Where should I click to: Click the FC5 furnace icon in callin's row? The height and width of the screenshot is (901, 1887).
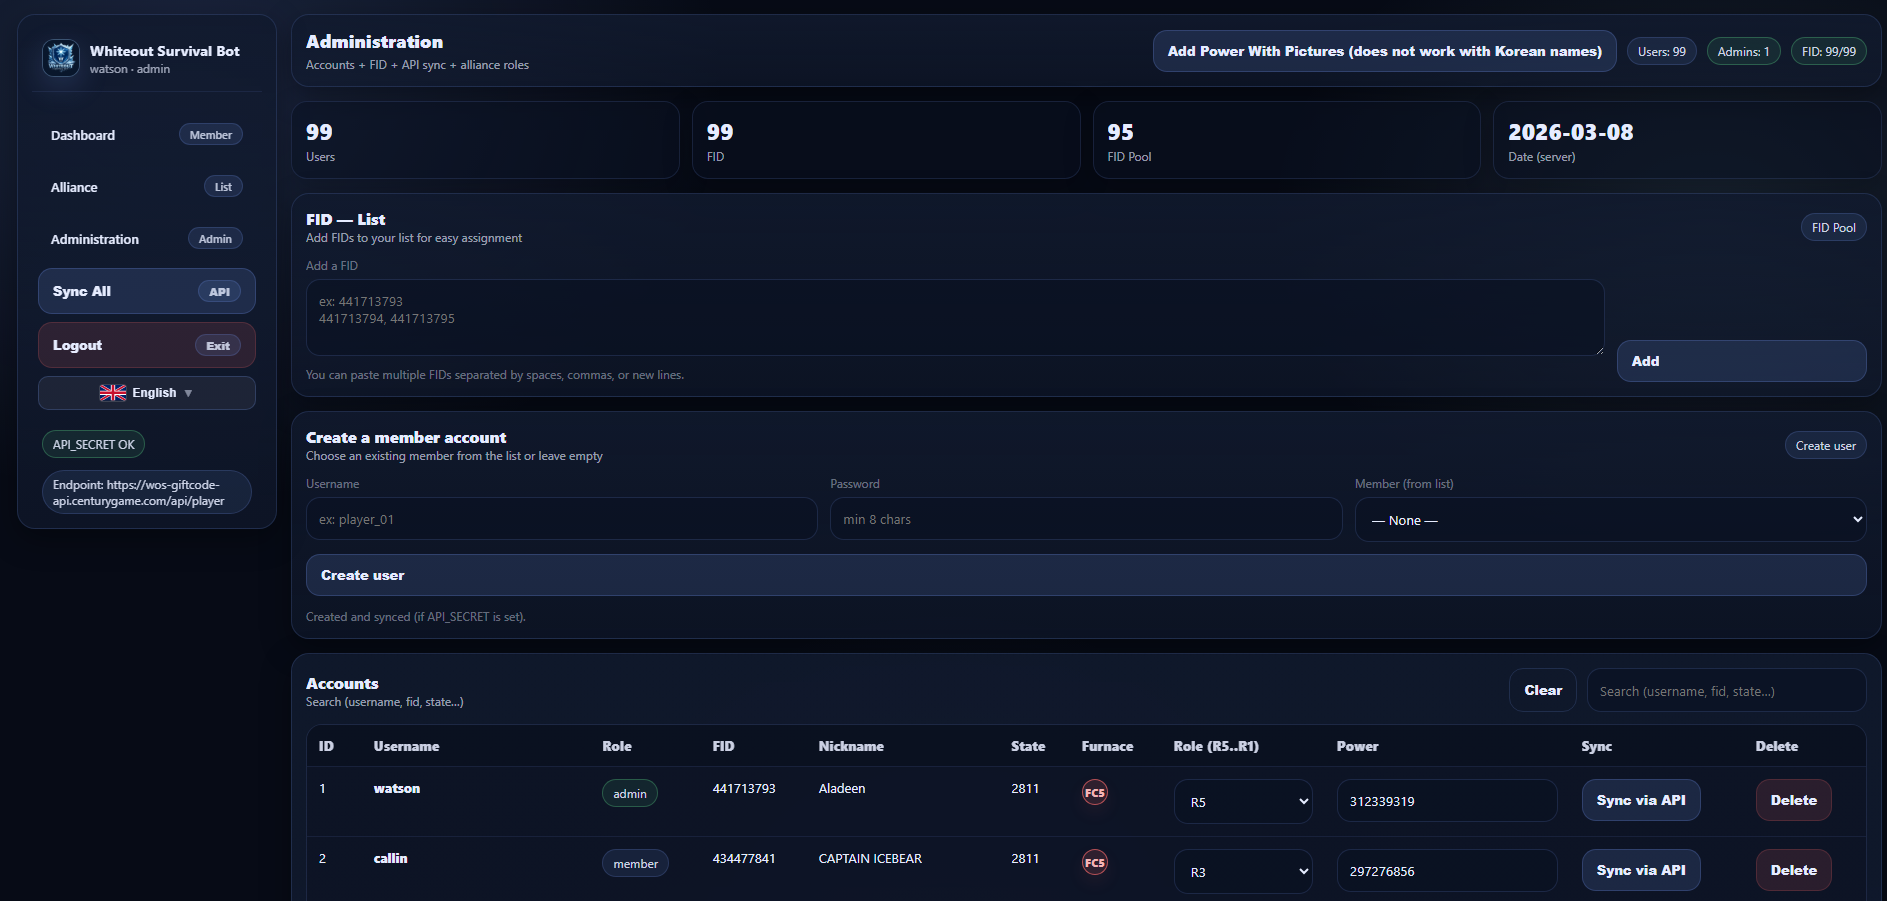1095,861
